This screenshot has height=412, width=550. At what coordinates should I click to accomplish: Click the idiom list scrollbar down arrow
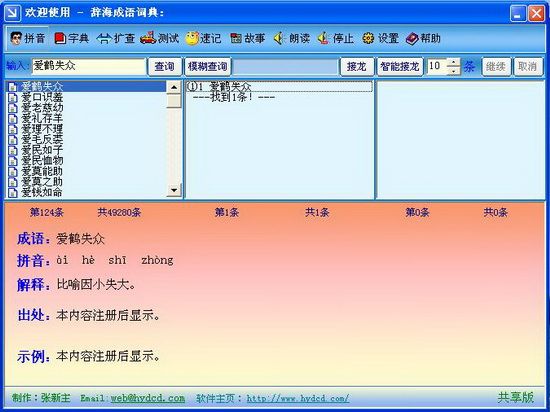click(174, 190)
